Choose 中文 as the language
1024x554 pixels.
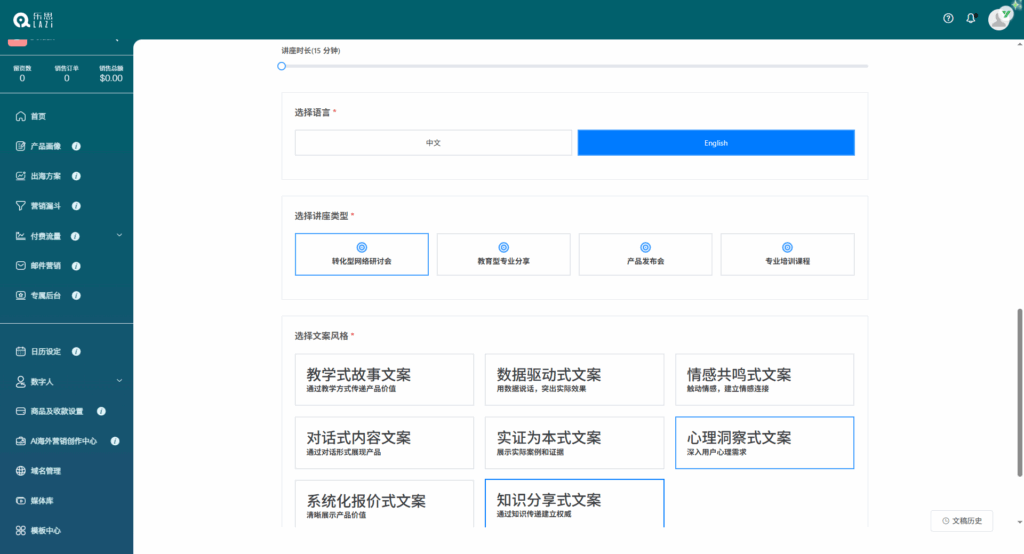click(x=433, y=143)
